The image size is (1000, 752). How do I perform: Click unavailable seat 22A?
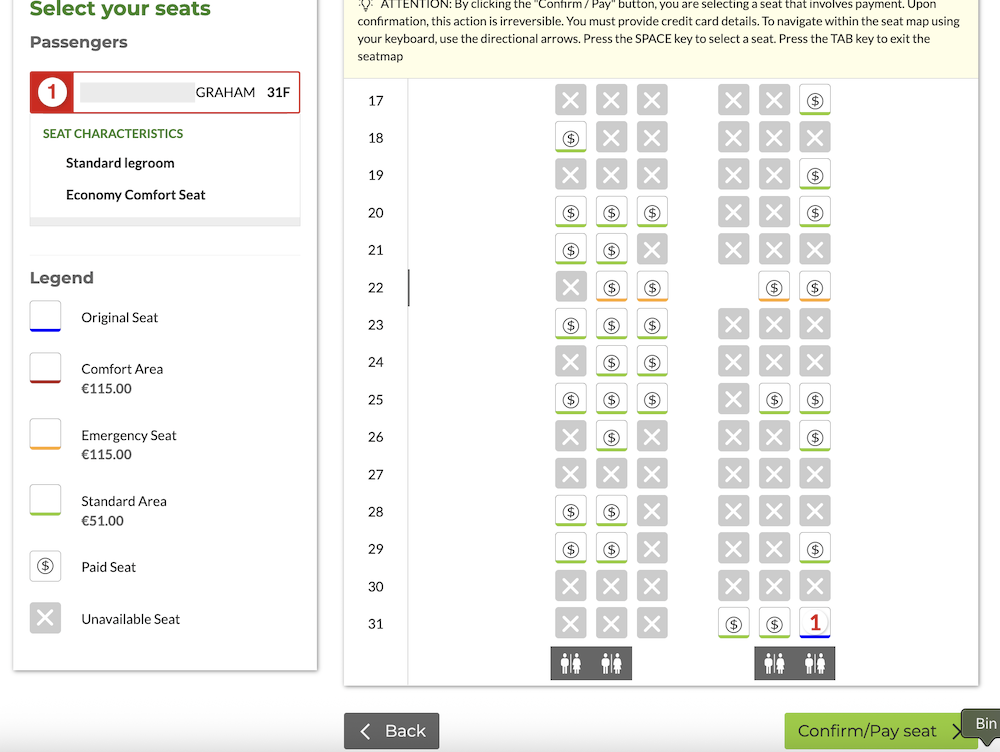571,287
